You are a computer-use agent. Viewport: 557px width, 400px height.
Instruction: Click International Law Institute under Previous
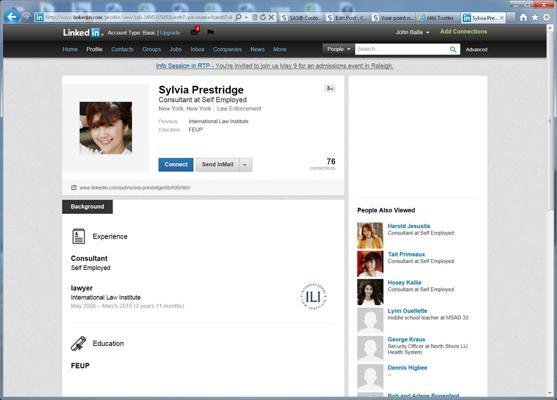click(x=218, y=121)
